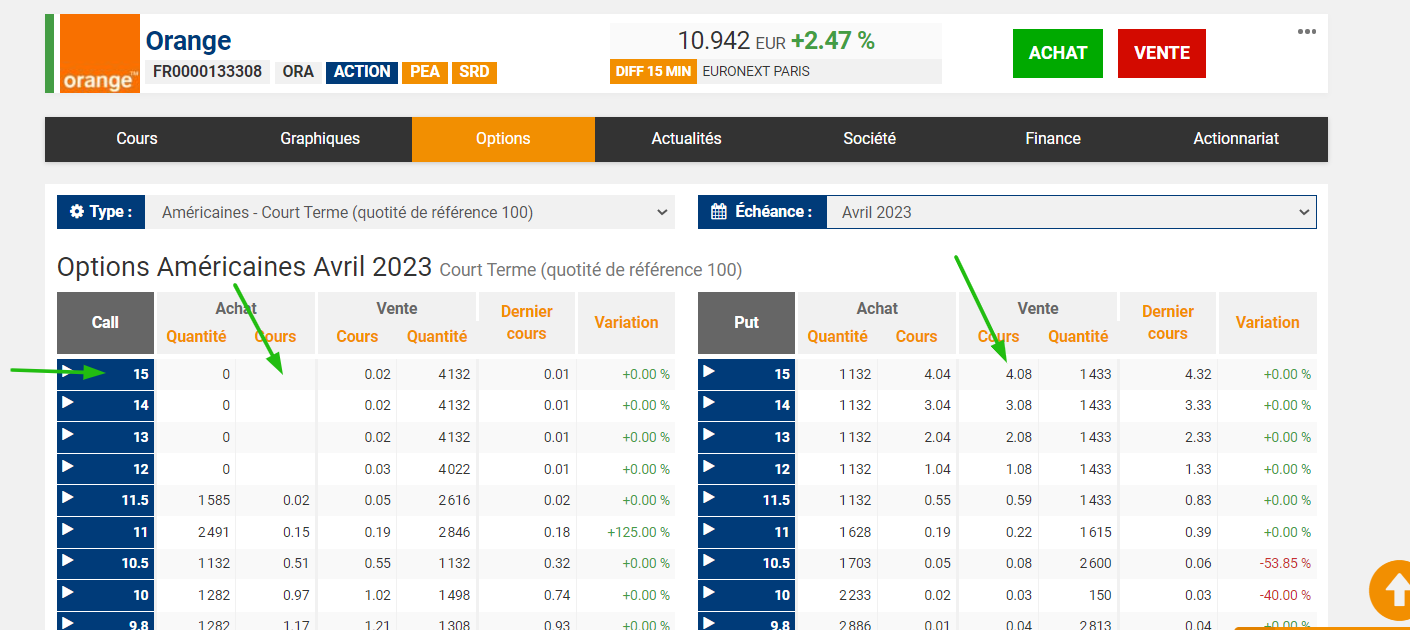This screenshot has height=630, width=1410.
Task: Click the orange scroll-to-top arrow button
Action: 1392,590
